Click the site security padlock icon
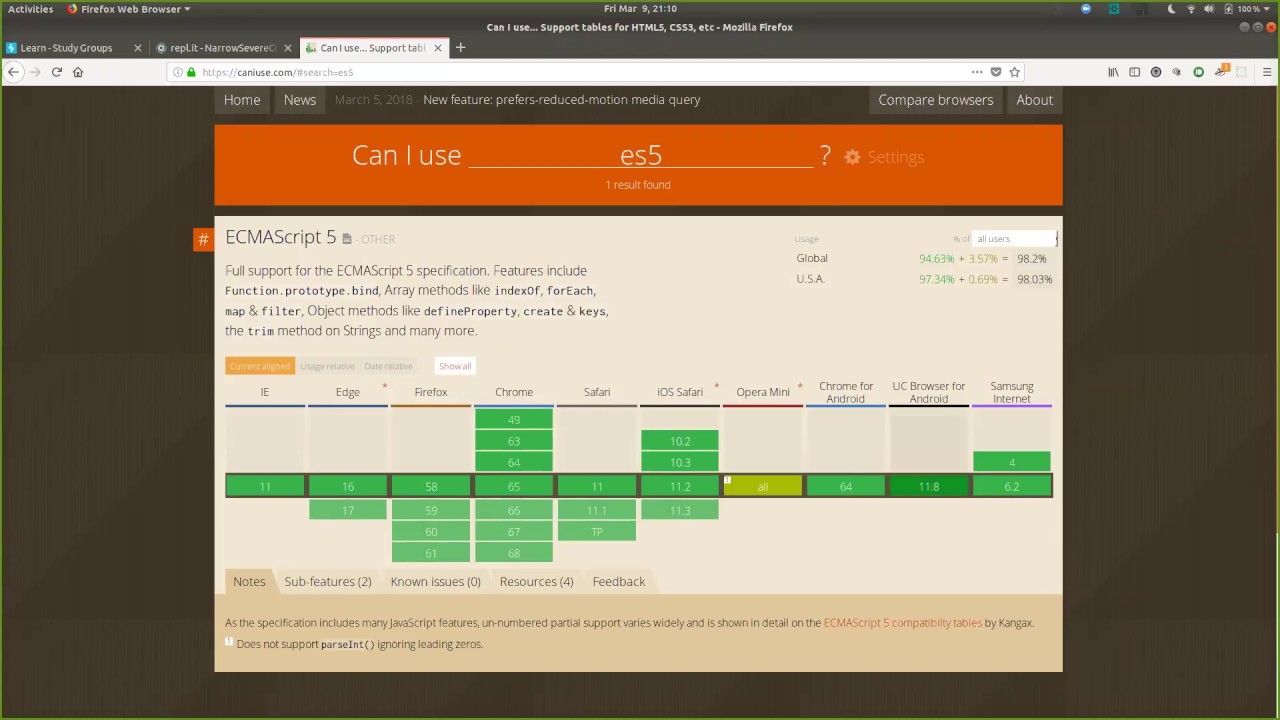This screenshot has width=1280, height=720. coord(191,72)
